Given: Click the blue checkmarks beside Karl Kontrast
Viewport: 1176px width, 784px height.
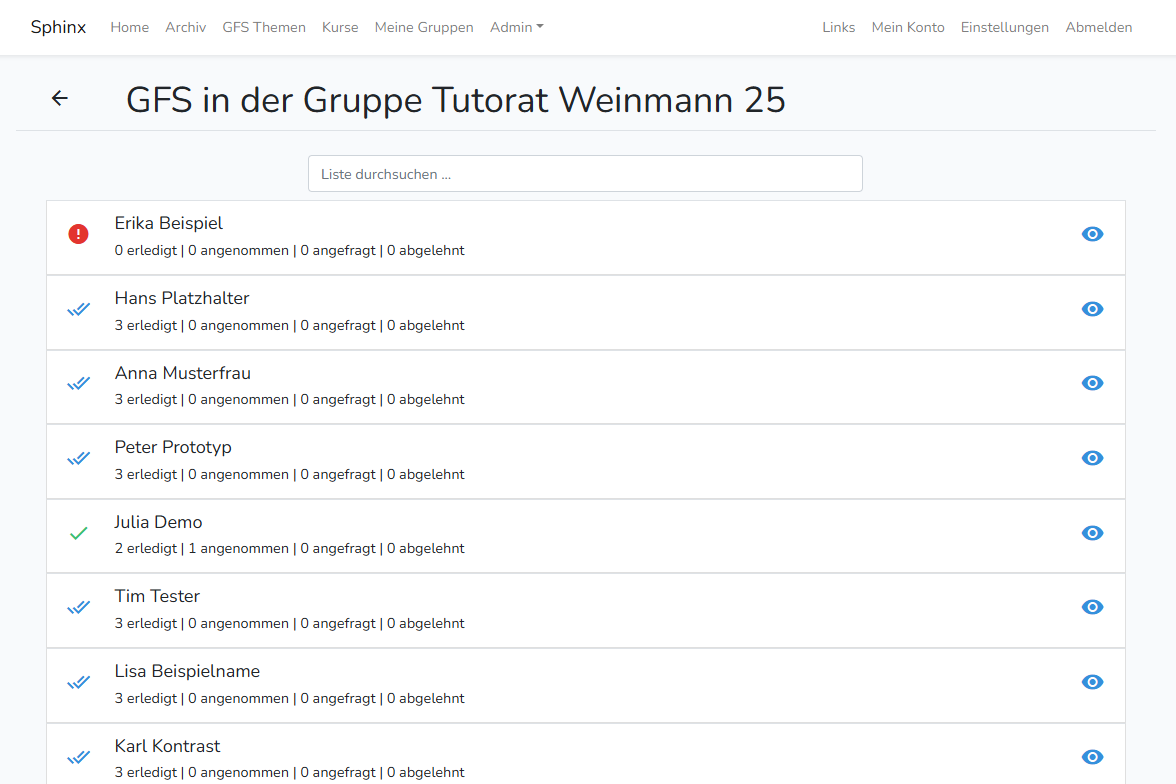Looking at the screenshot, I should pos(78,757).
